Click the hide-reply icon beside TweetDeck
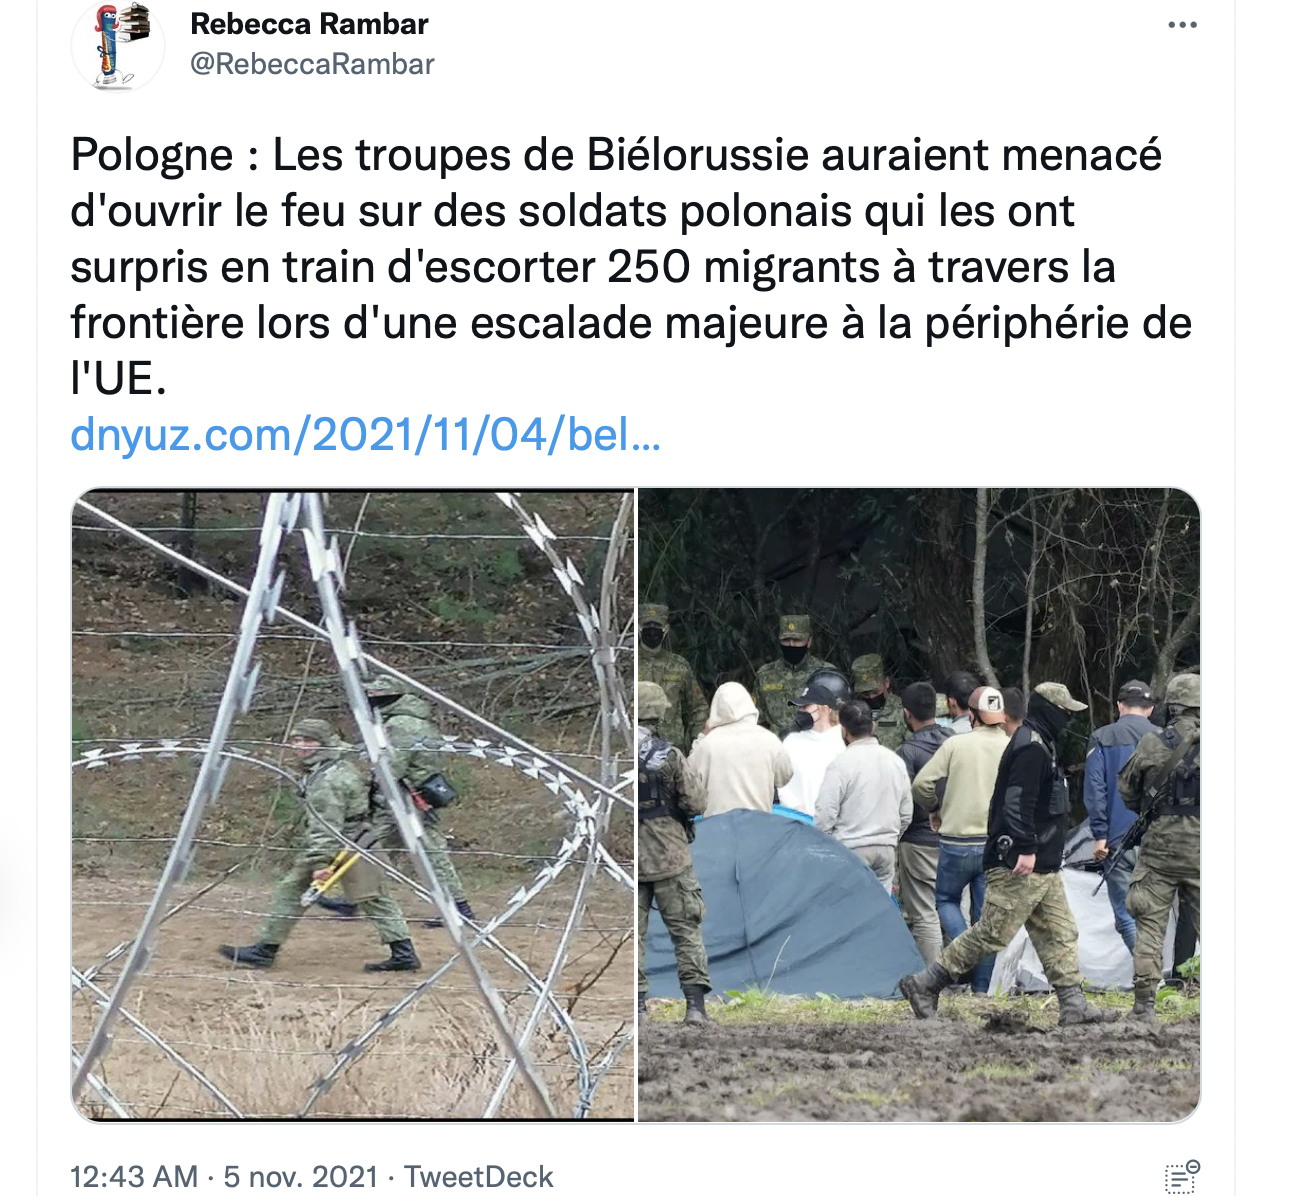The height and width of the screenshot is (1196, 1294). click(1182, 1177)
